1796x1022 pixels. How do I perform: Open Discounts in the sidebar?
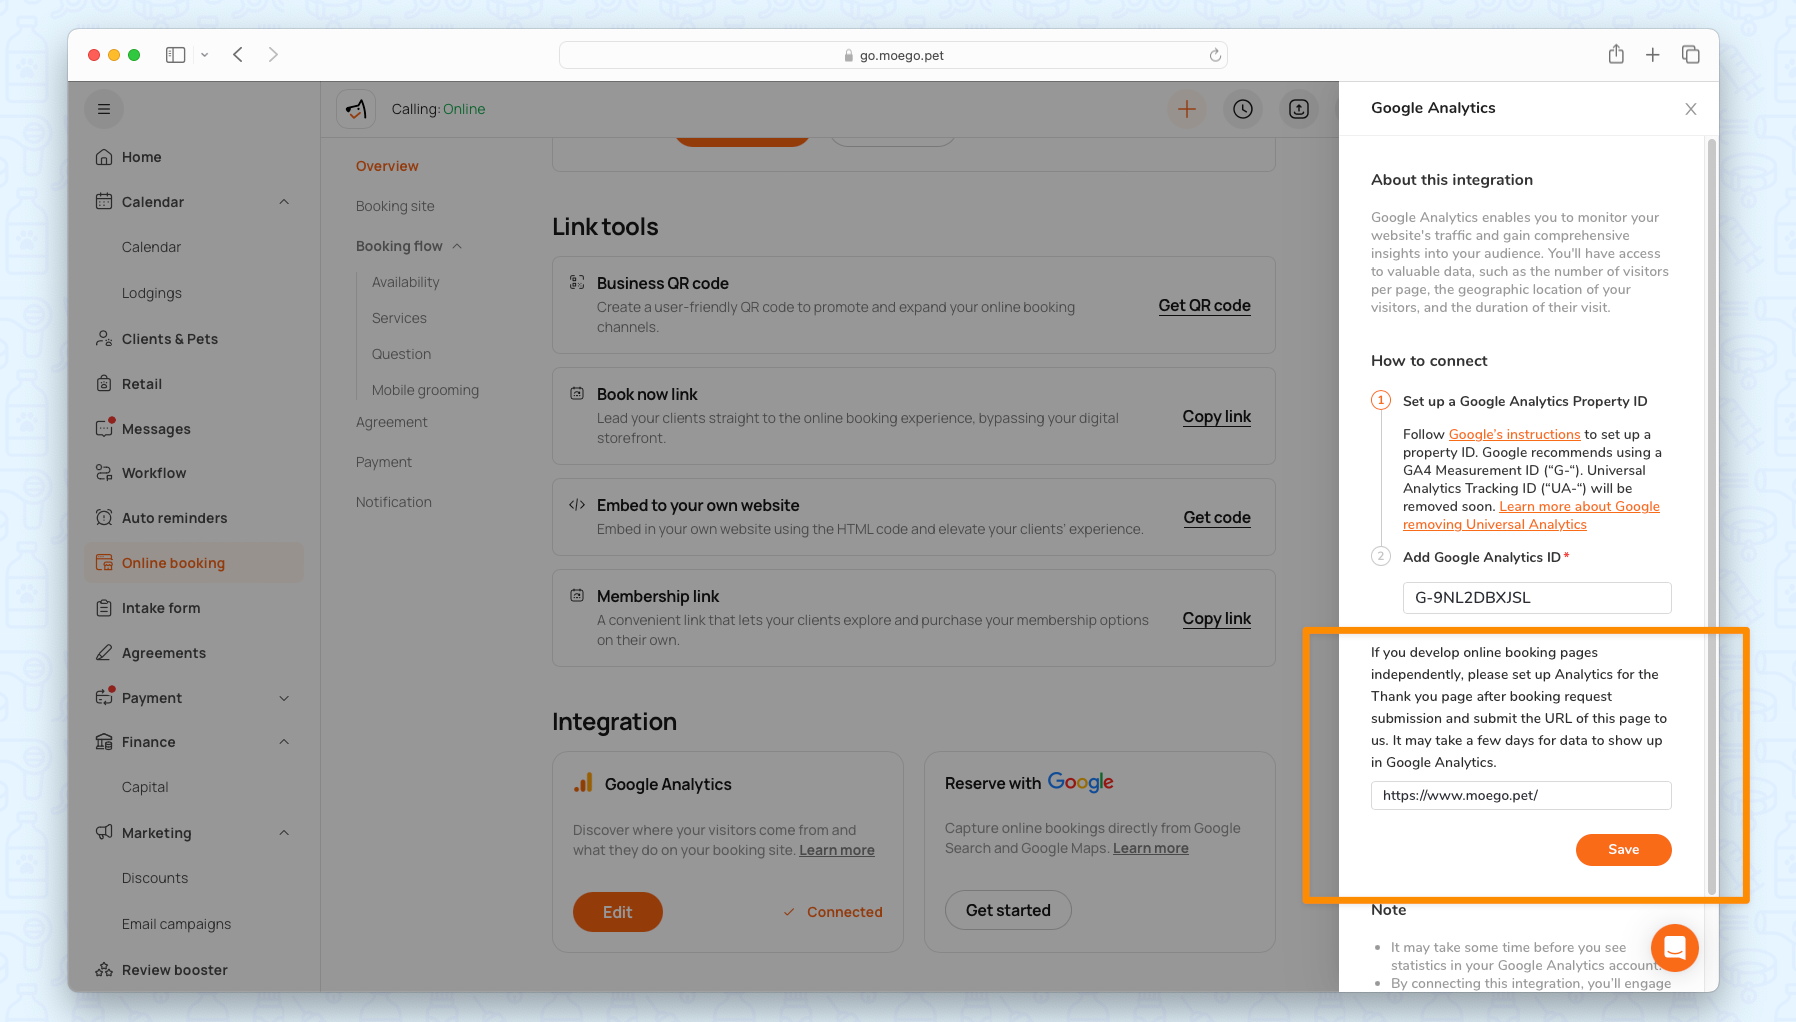pos(155,878)
